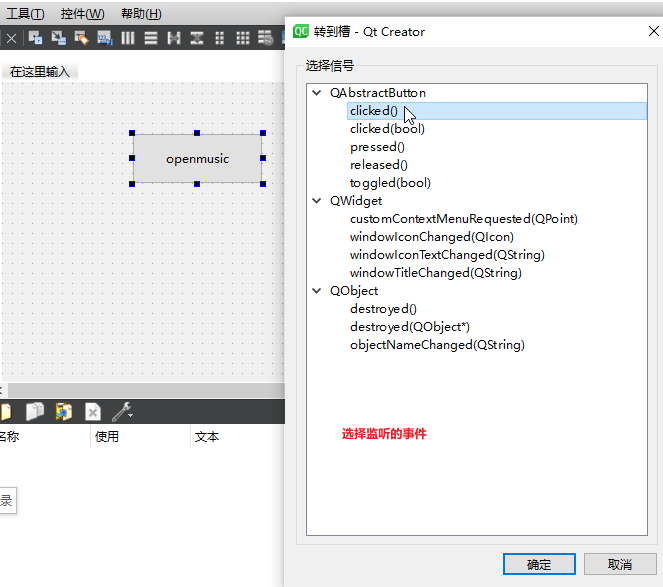The height and width of the screenshot is (587, 663).
Task: Apply form layout icon
Action: tap(219, 38)
